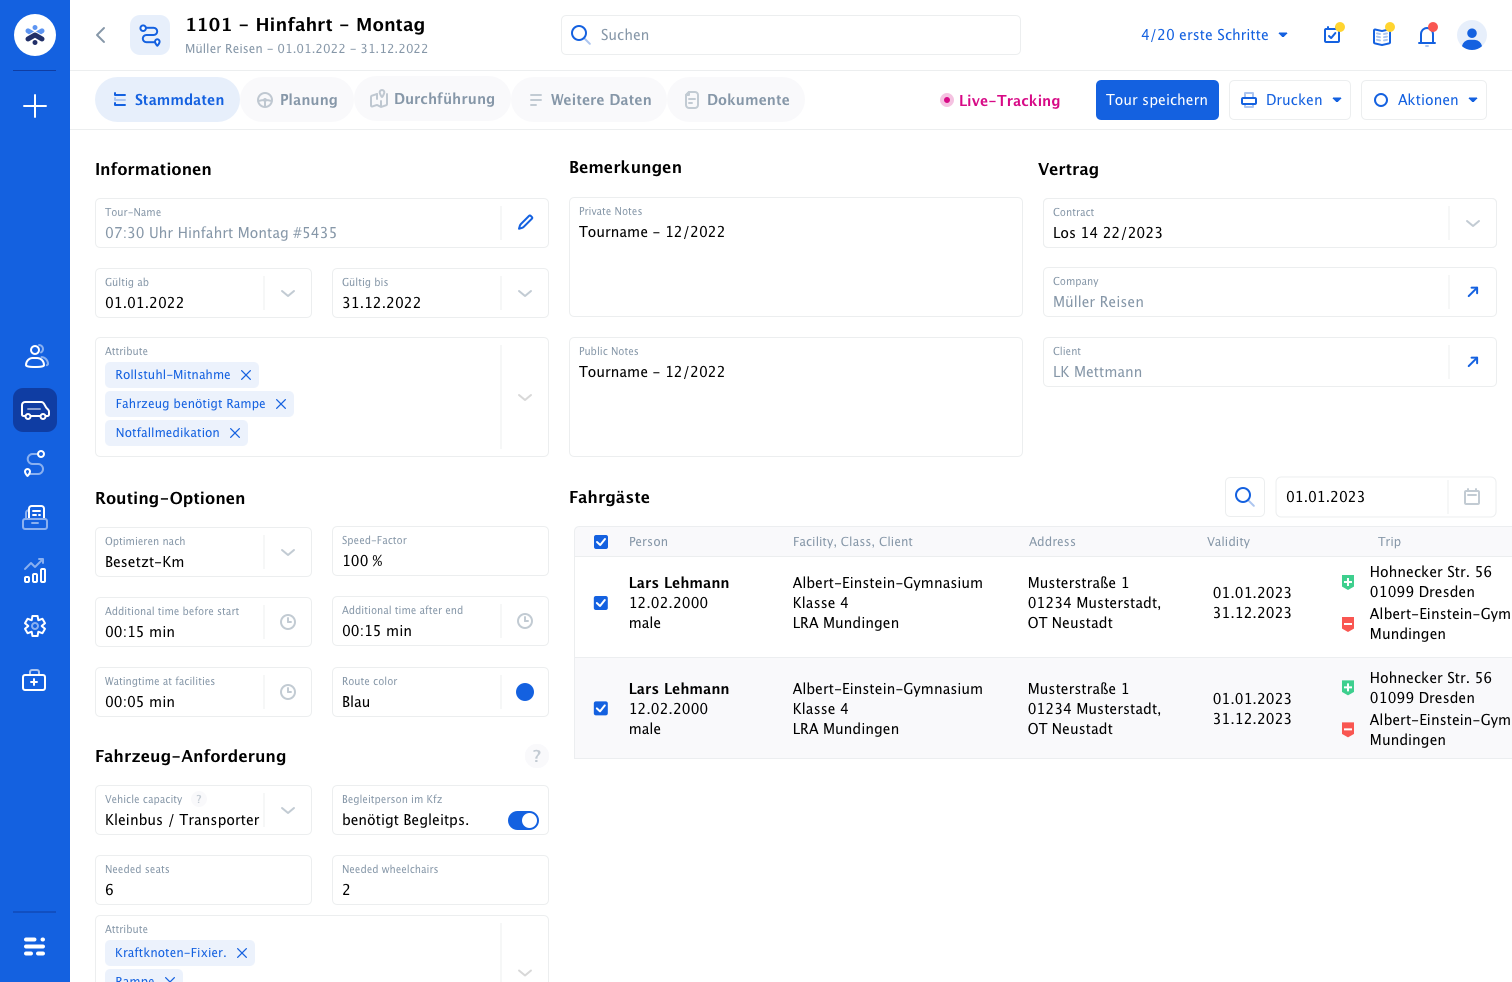Screen dimensions: 1512x982
Task: Click the blue Route color swatch
Action: click(525, 692)
